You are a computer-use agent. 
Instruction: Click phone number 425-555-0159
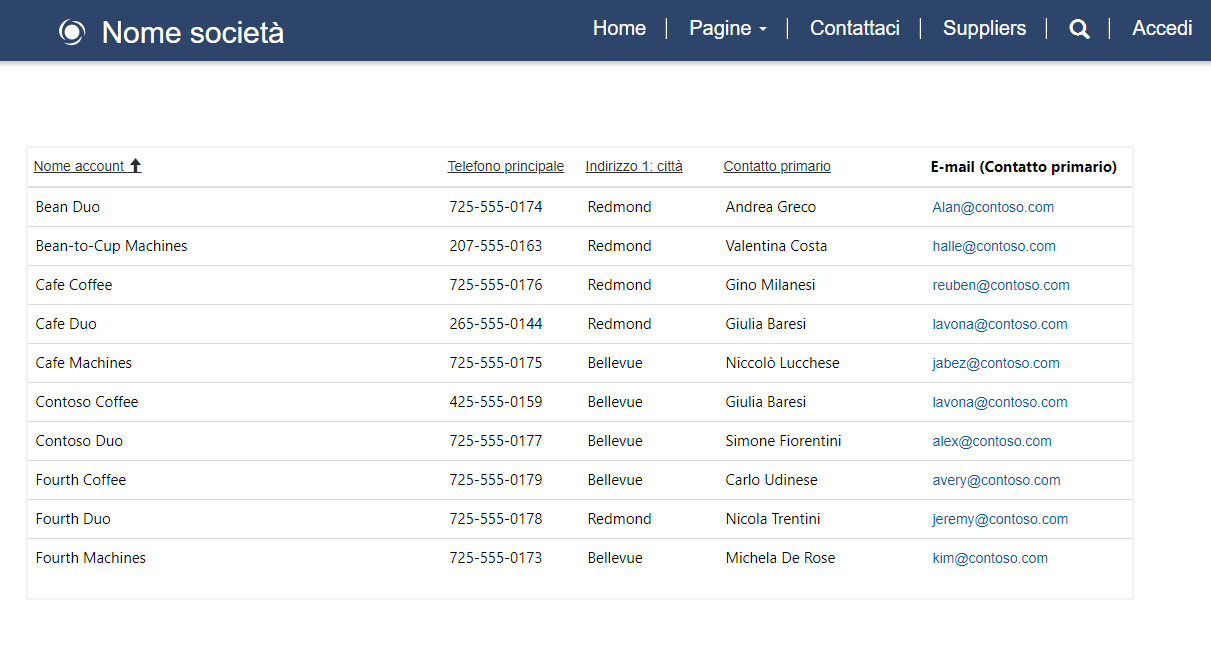tap(496, 402)
